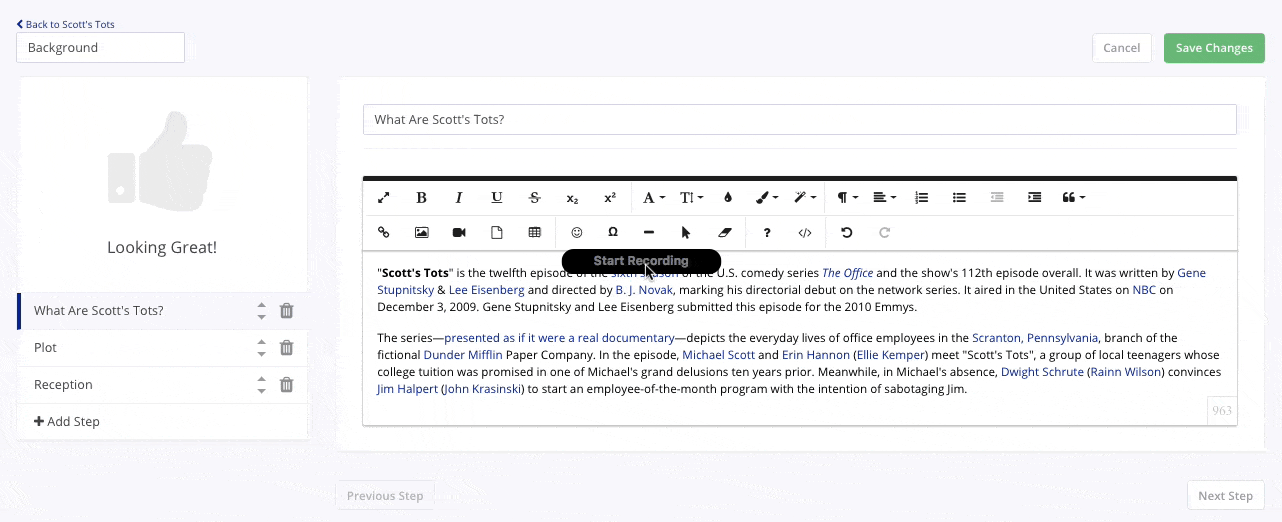The width and height of the screenshot is (1282, 522).
Task: Click the Add Step item
Action: point(67,421)
